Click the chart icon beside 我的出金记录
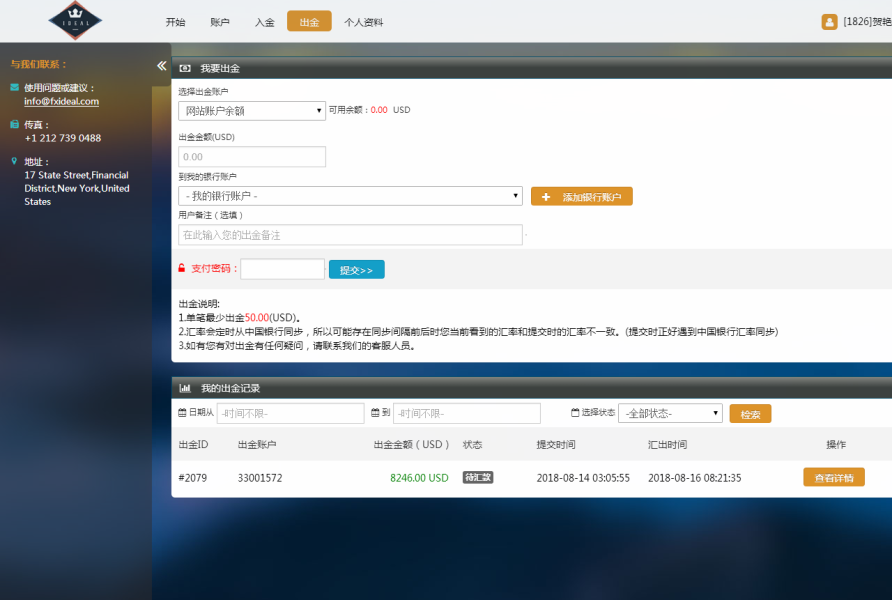The height and width of the screenshot is (600, 892). [185, 388]
